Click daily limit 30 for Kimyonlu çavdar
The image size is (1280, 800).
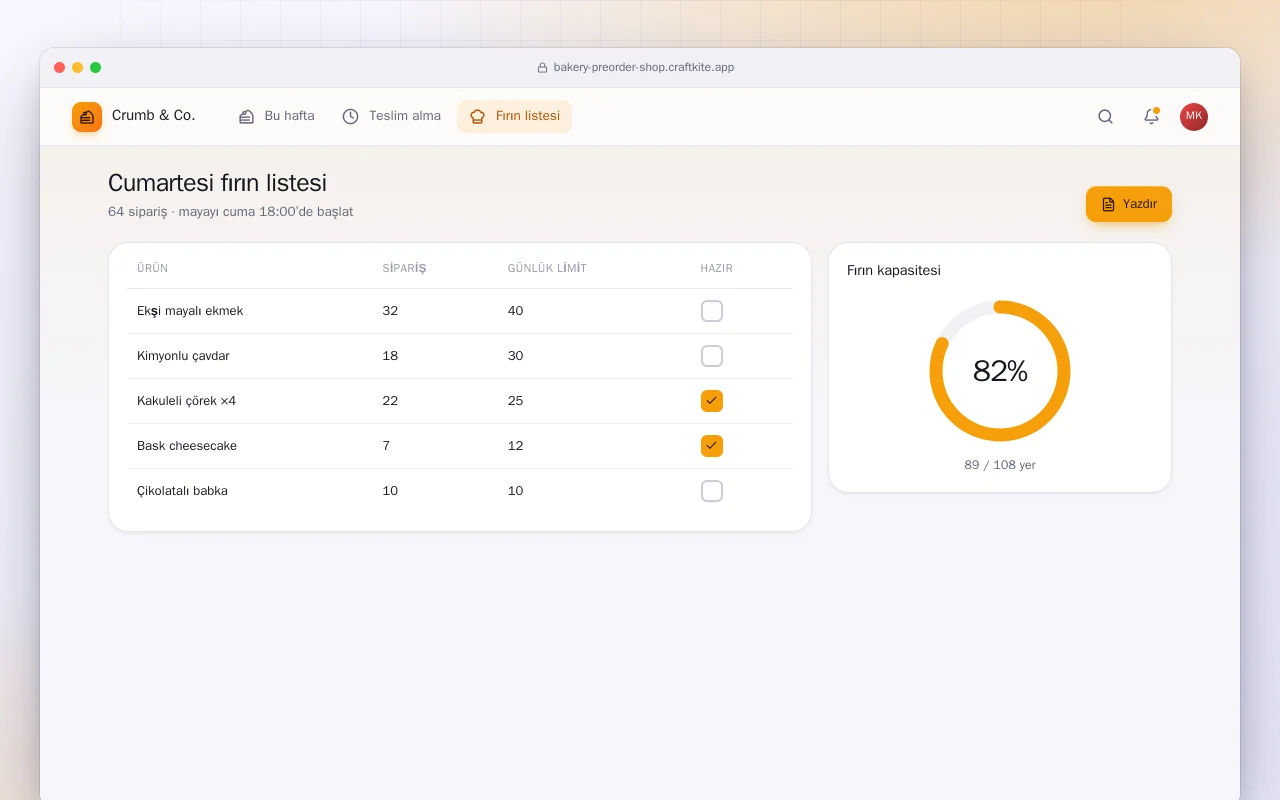point(515,356)
